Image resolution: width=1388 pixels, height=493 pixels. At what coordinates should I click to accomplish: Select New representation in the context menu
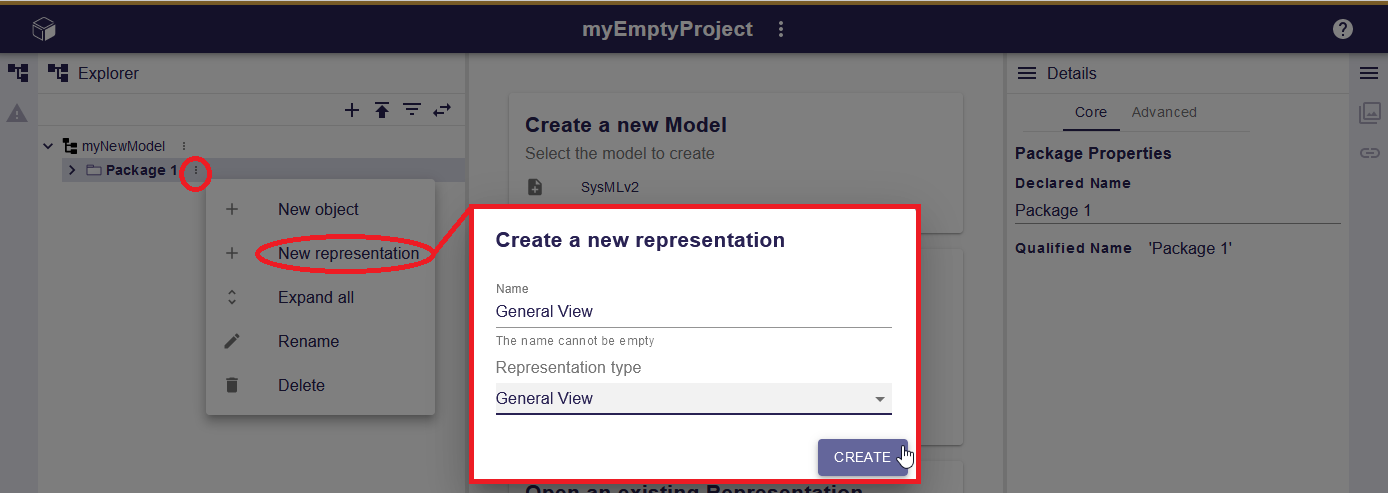(x=348, y=253)
